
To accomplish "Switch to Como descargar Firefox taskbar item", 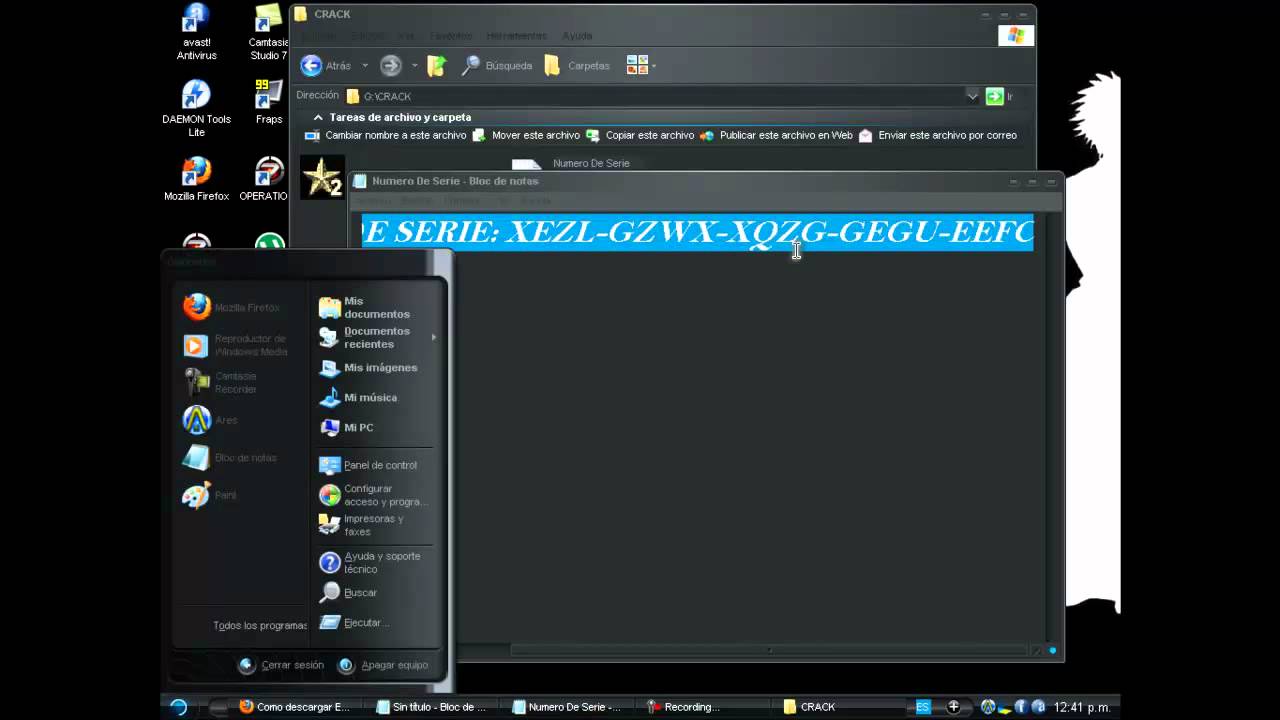I will tap(296, 707).
